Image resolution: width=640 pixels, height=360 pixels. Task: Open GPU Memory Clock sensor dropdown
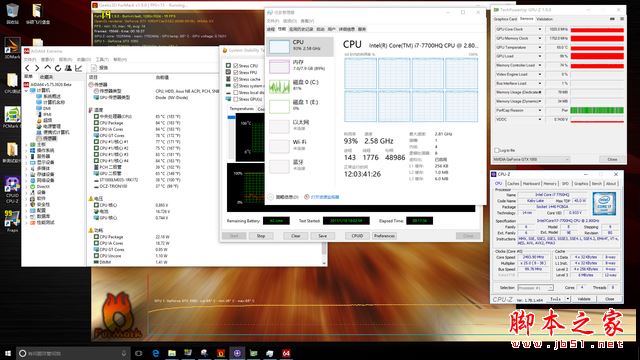tap(540, 38)
